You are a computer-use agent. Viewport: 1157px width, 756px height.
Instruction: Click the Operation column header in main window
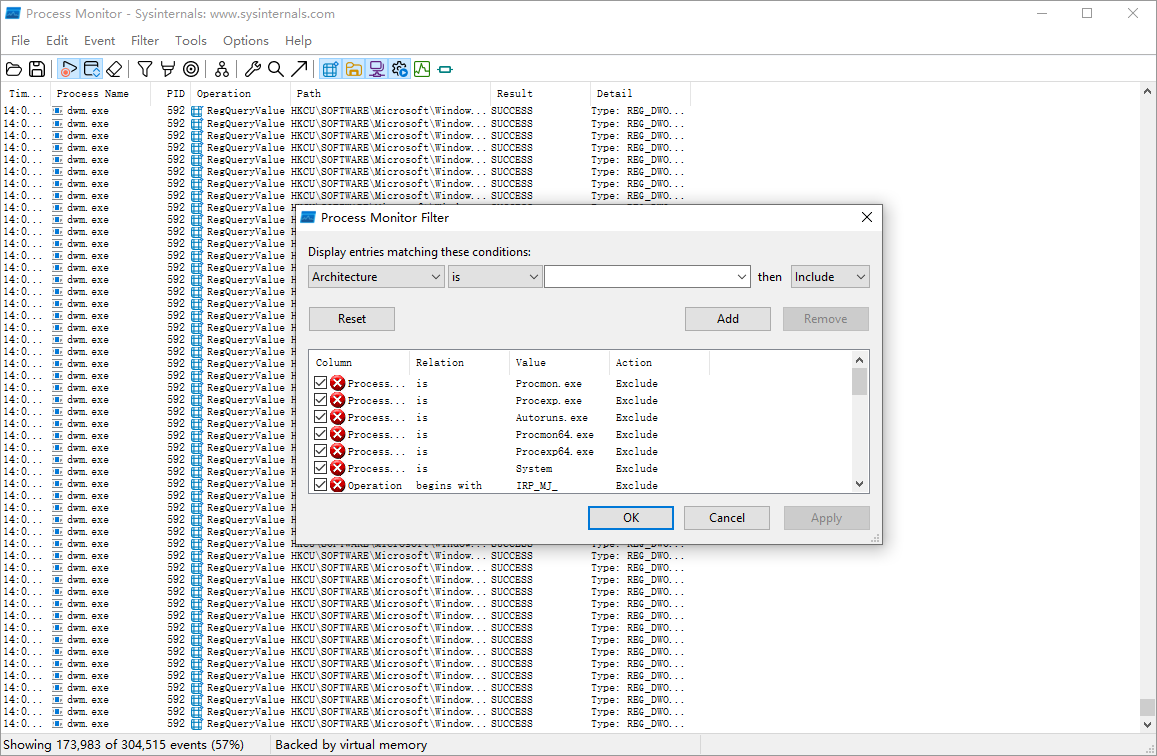241,94
